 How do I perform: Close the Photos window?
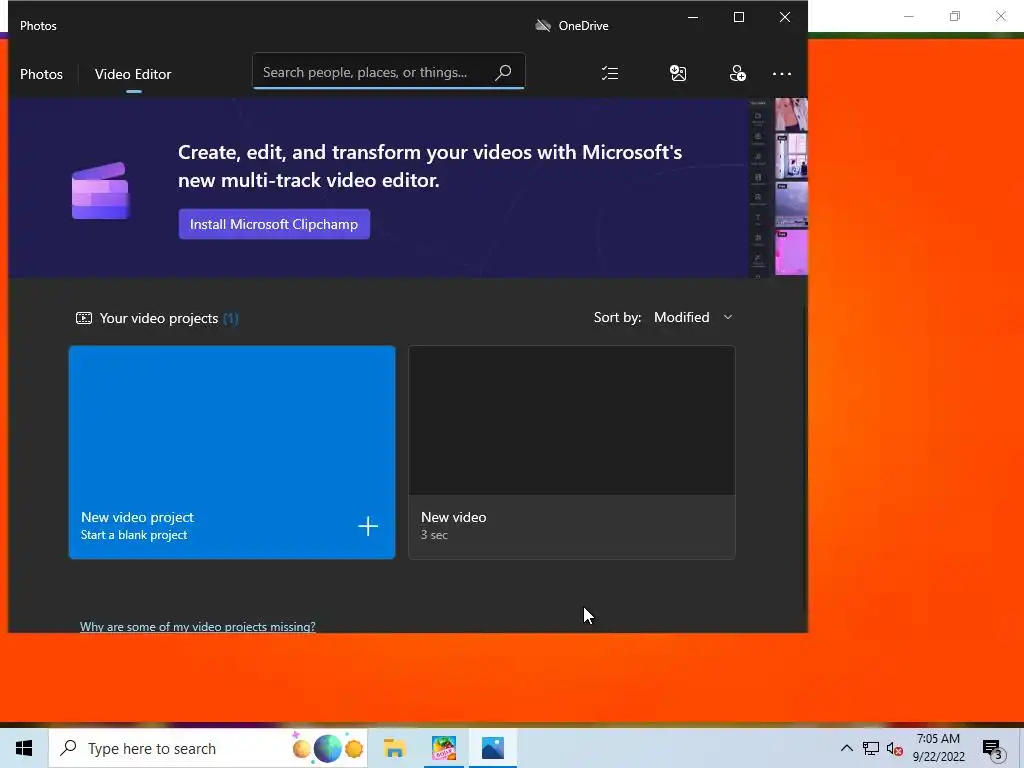click(785, 17)
